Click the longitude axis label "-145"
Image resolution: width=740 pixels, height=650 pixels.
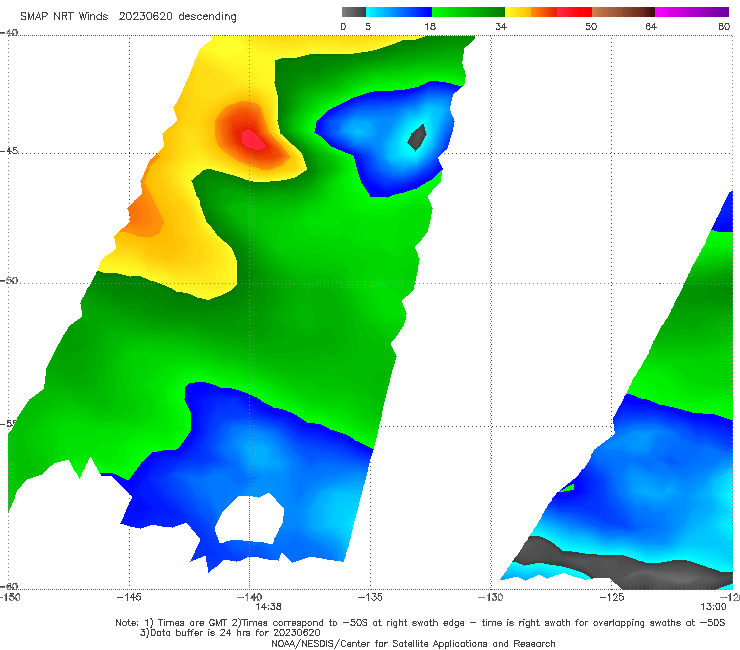point(129,597)
